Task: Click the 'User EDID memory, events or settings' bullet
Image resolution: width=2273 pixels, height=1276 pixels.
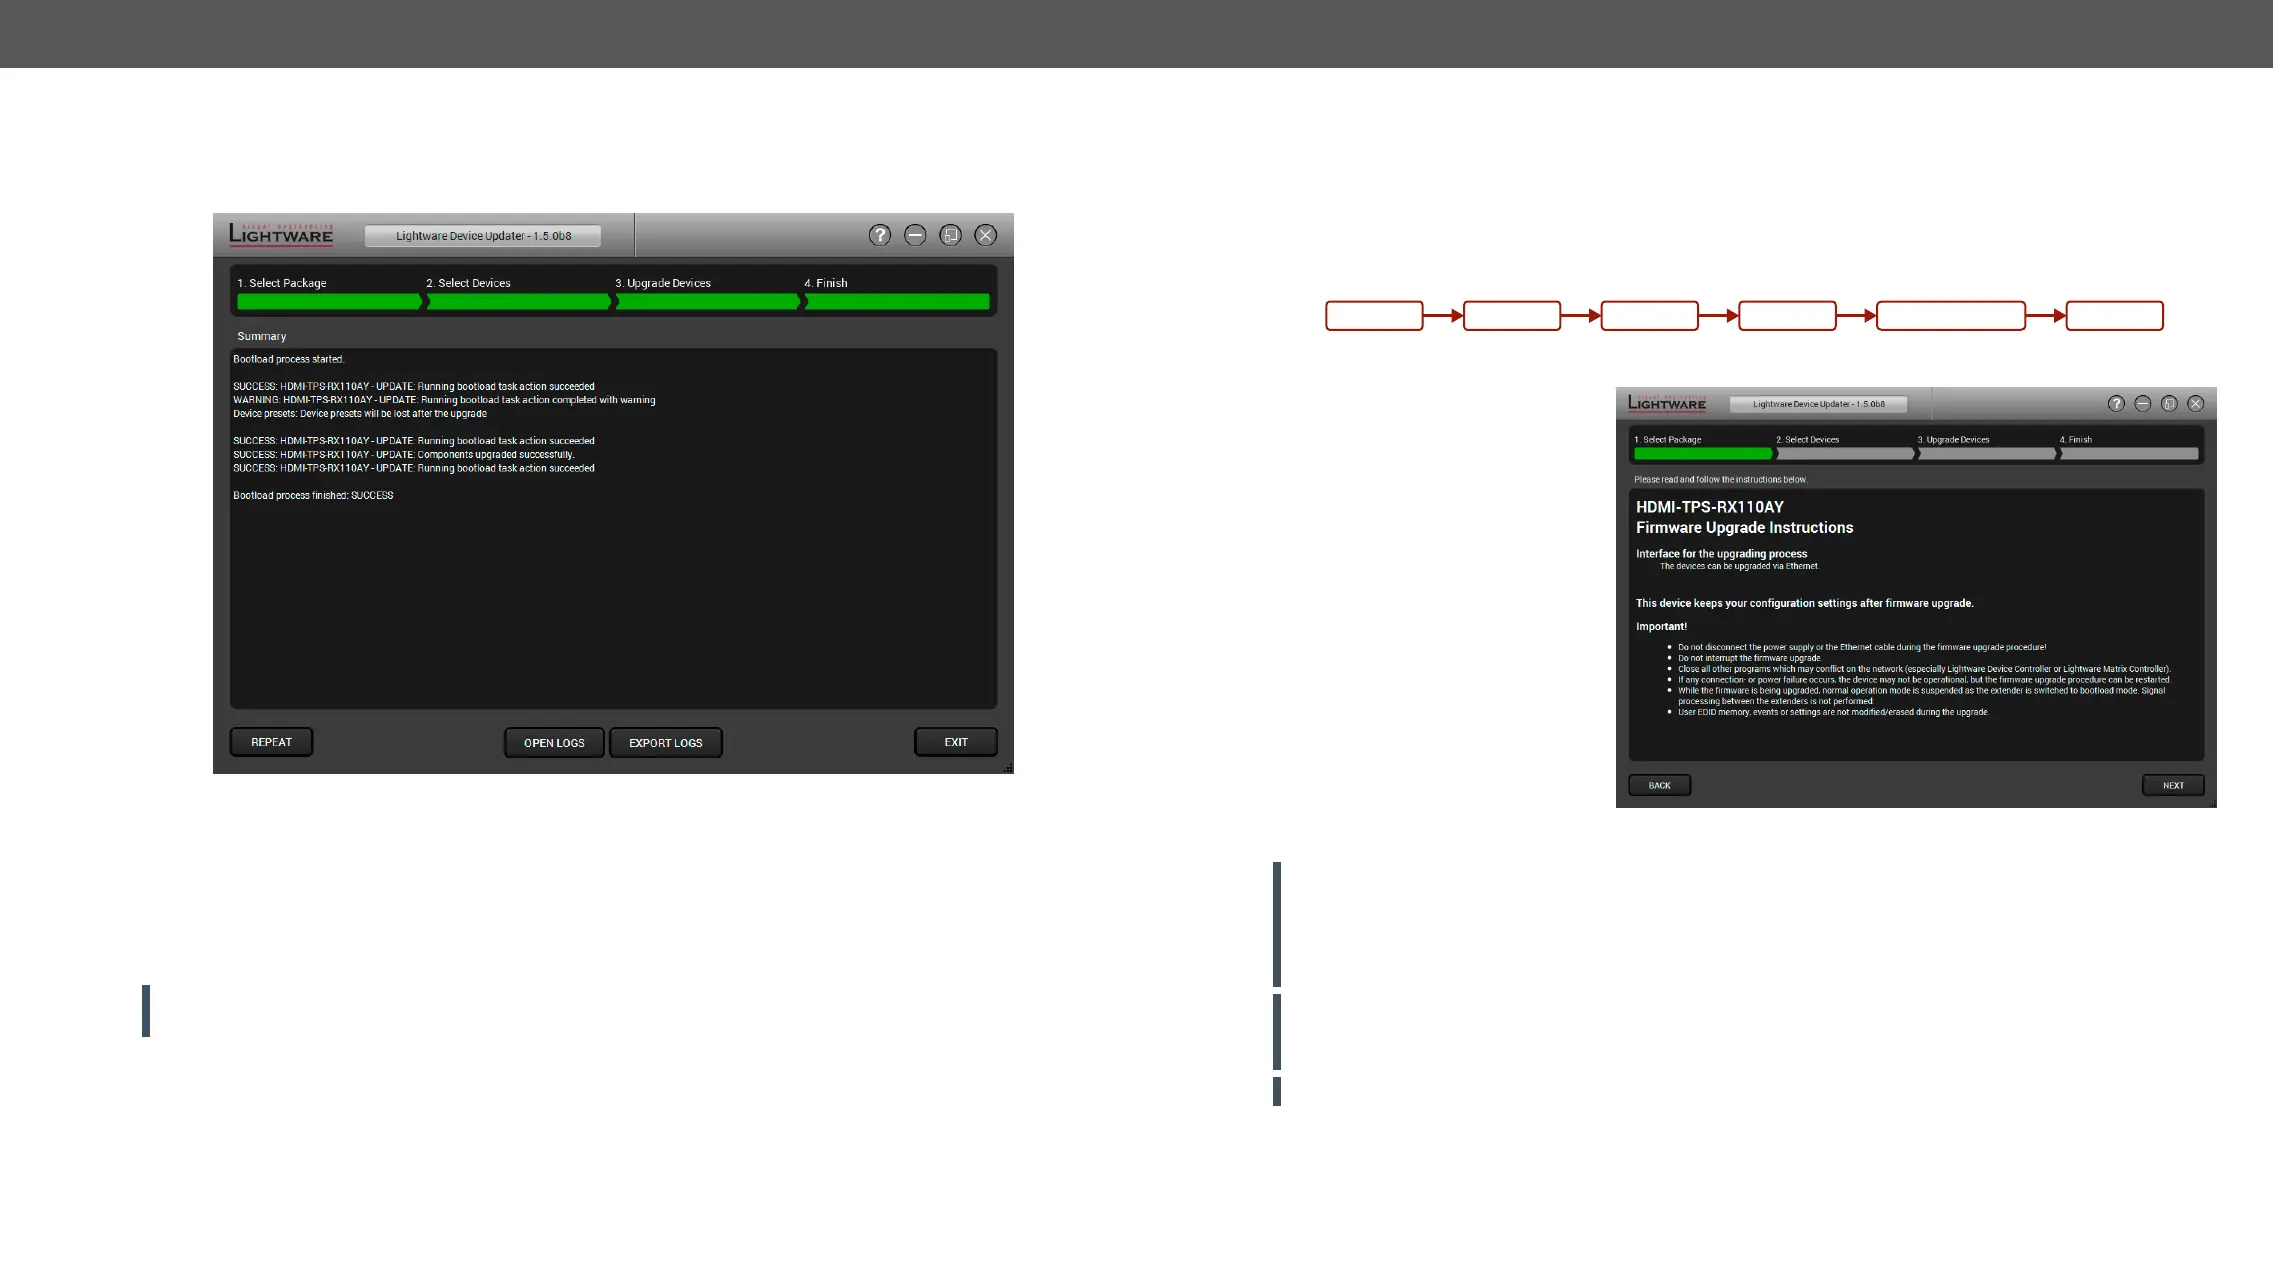Action: 1833,712
